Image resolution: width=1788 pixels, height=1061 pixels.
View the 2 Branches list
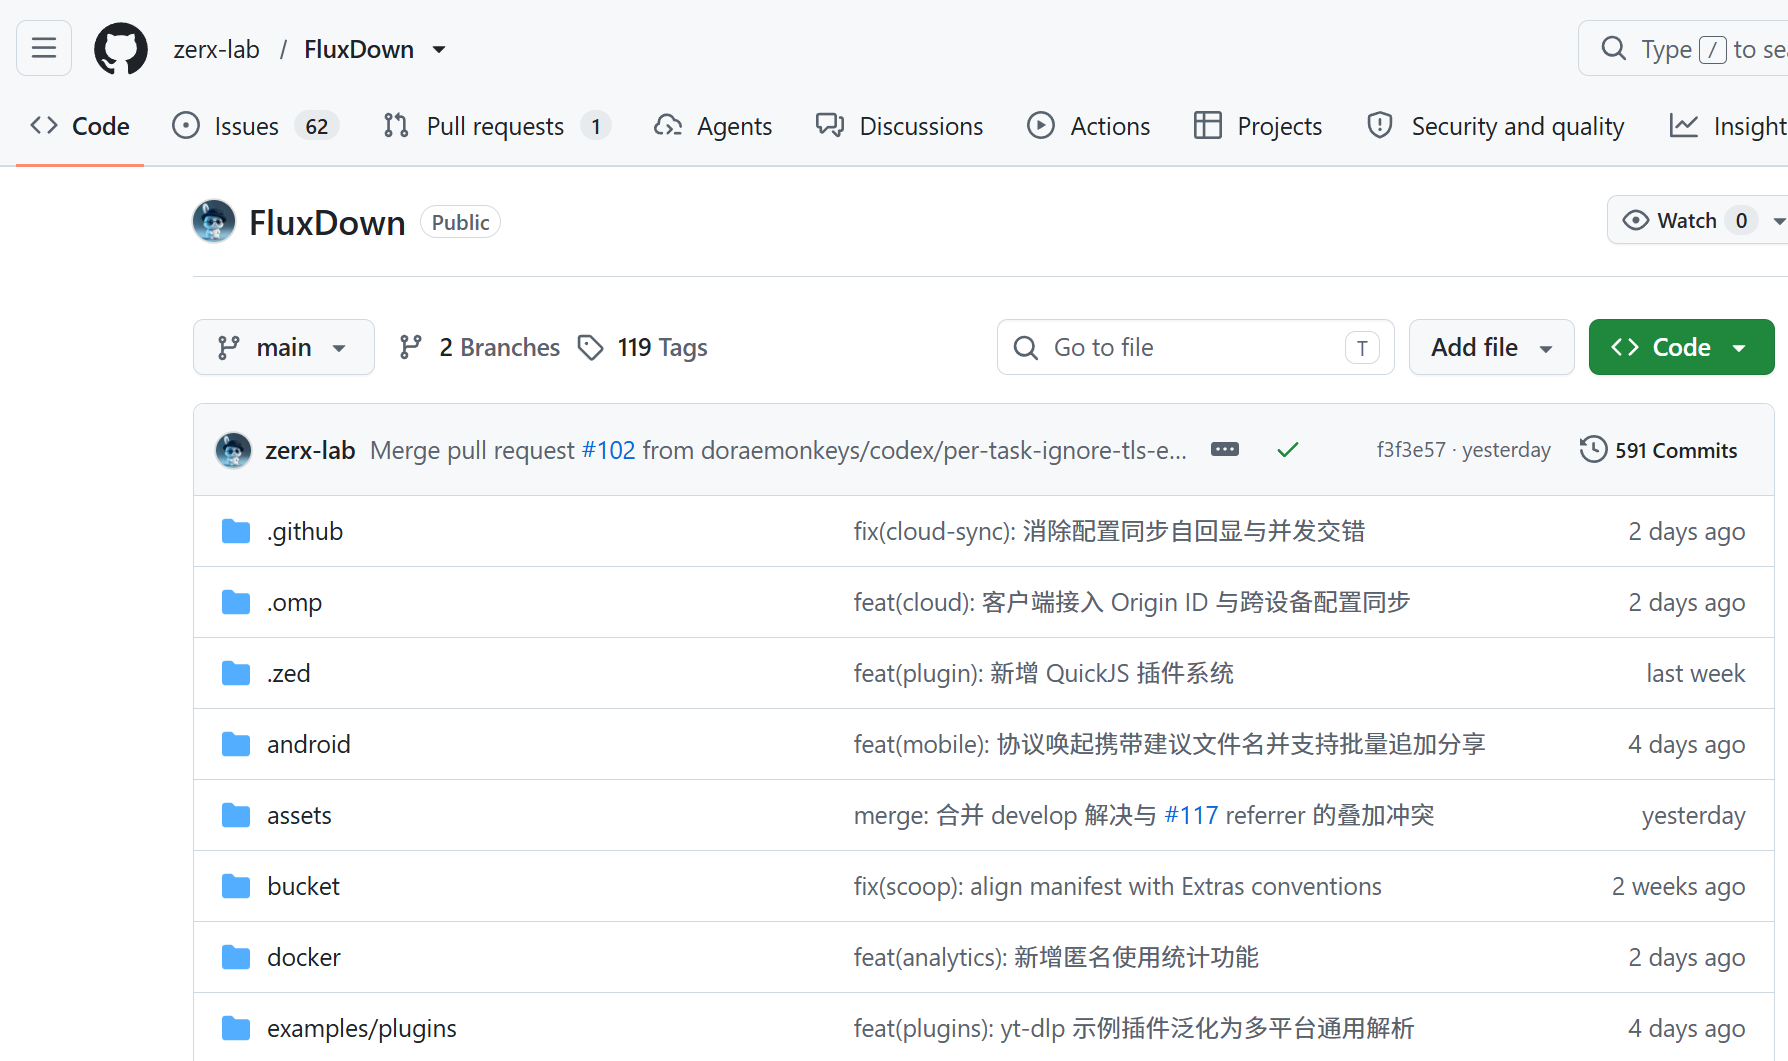pyautogui.click(x=480, y=347)
